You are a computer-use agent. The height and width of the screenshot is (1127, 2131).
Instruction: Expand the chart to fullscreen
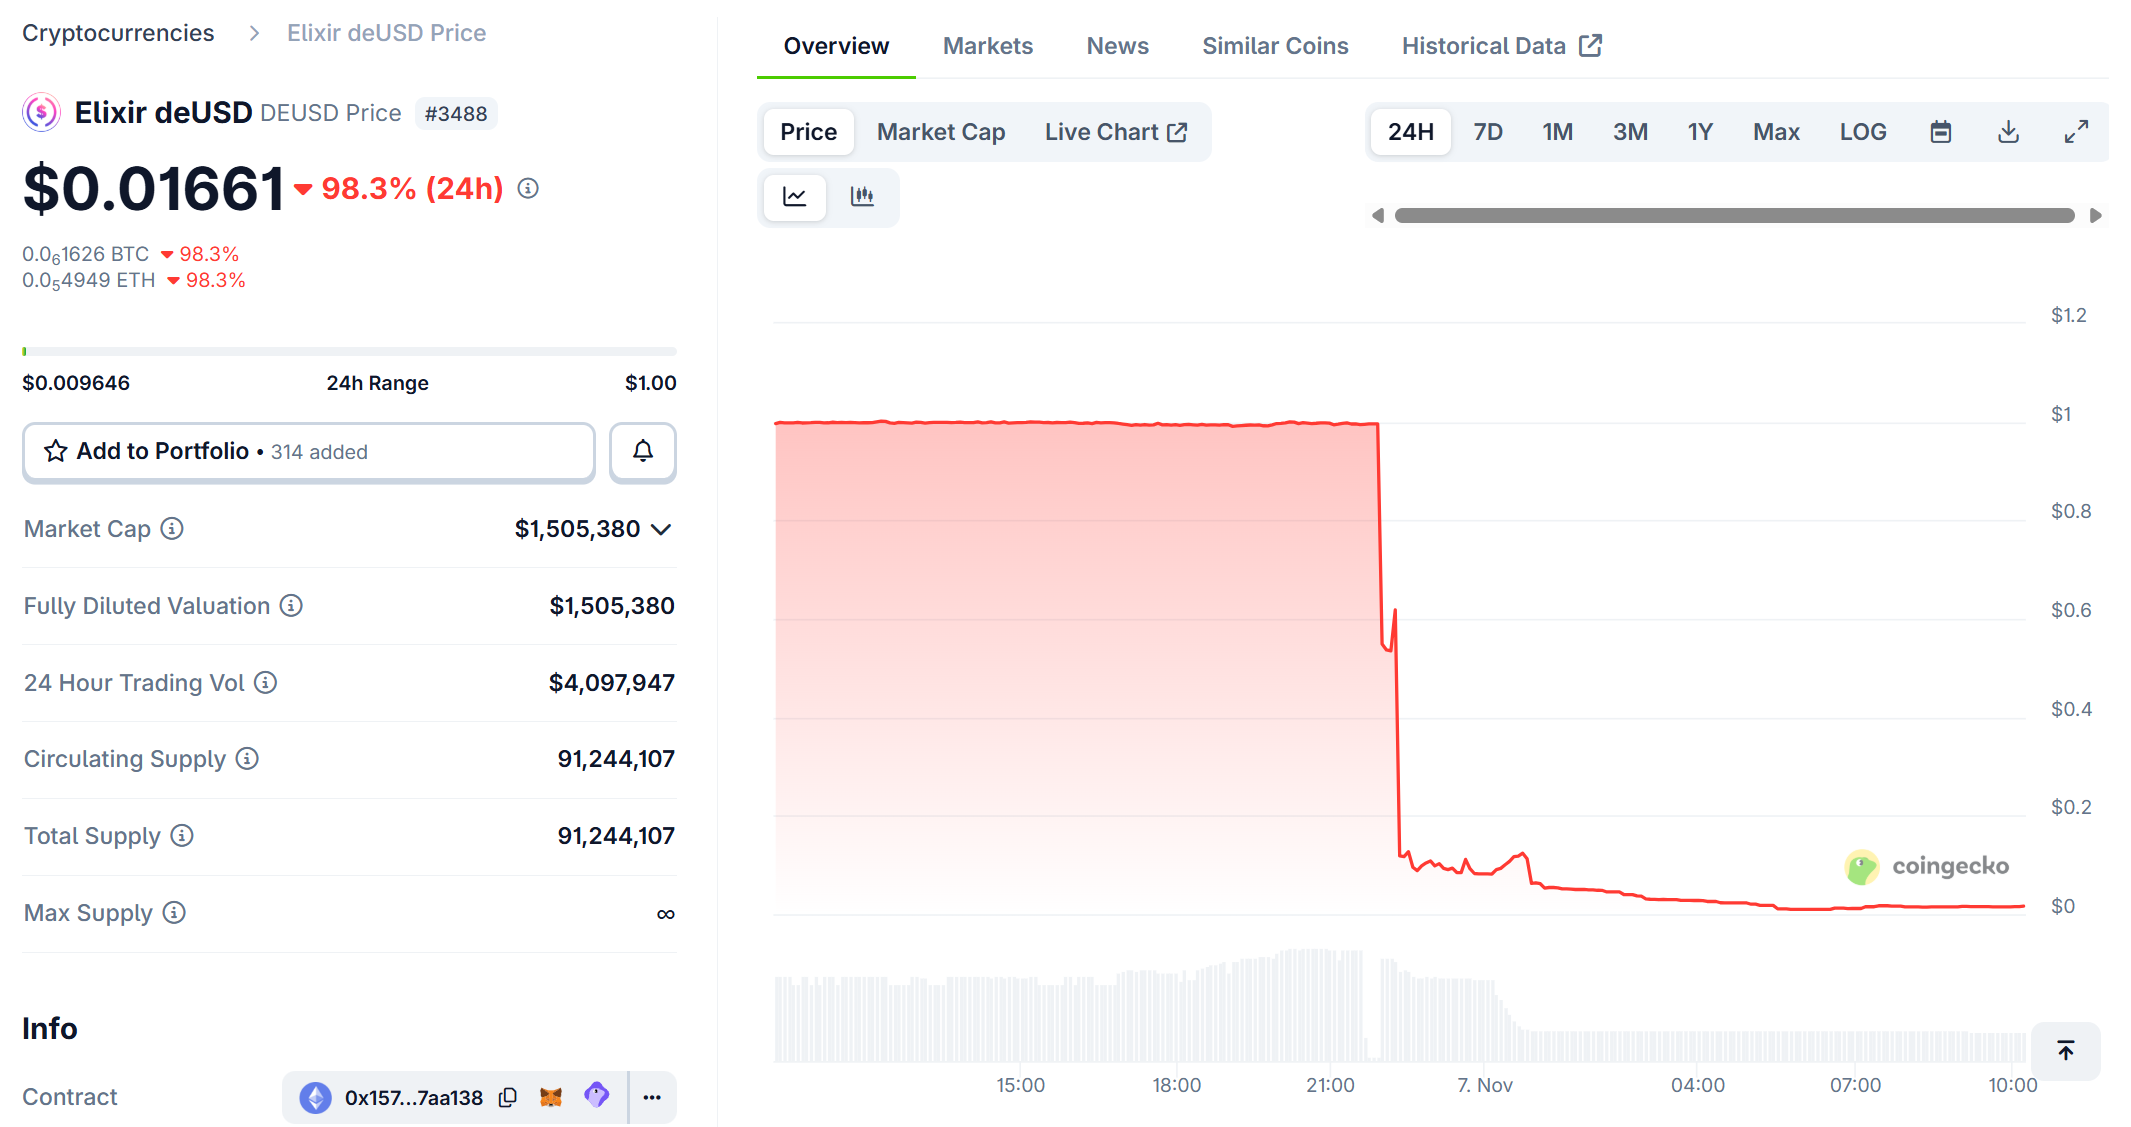(x=2077, y=131)
